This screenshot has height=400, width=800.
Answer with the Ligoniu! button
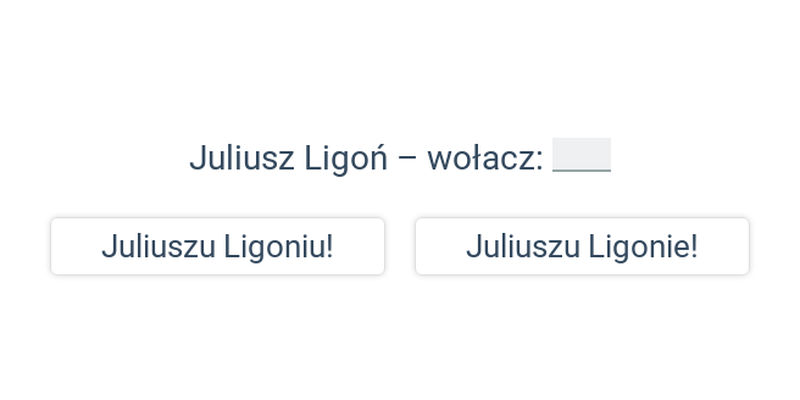point(217,246)
